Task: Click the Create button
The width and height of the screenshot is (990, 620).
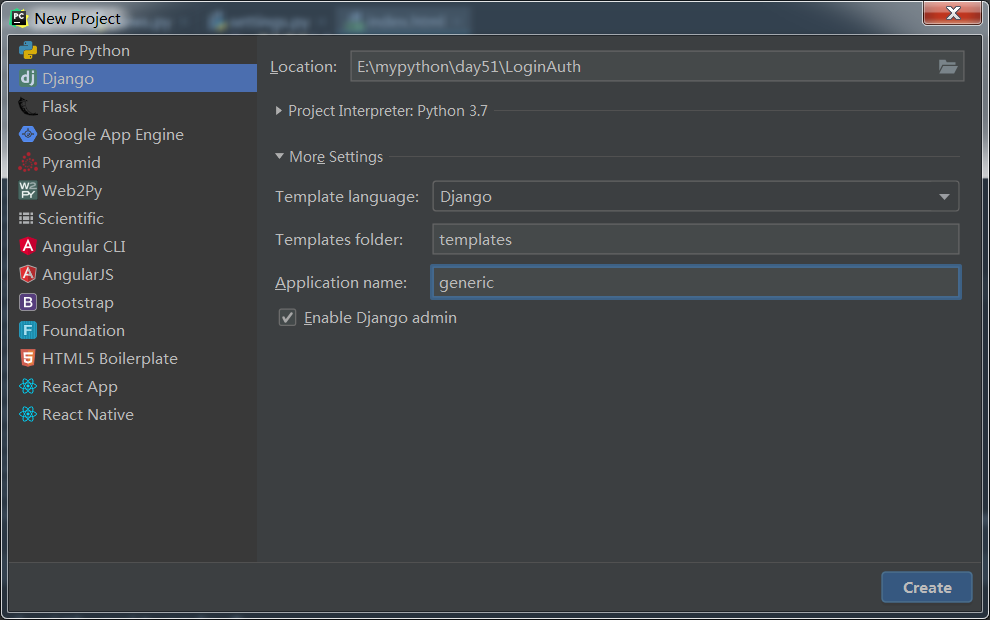Action: tap(927, 587)
